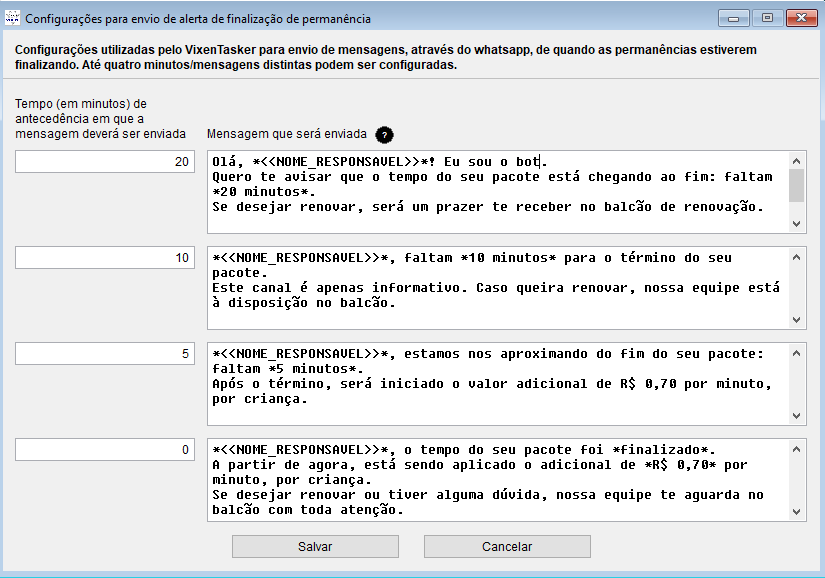Open the help question mark icon
Screen dimensions: 825x578
point(384,135)
